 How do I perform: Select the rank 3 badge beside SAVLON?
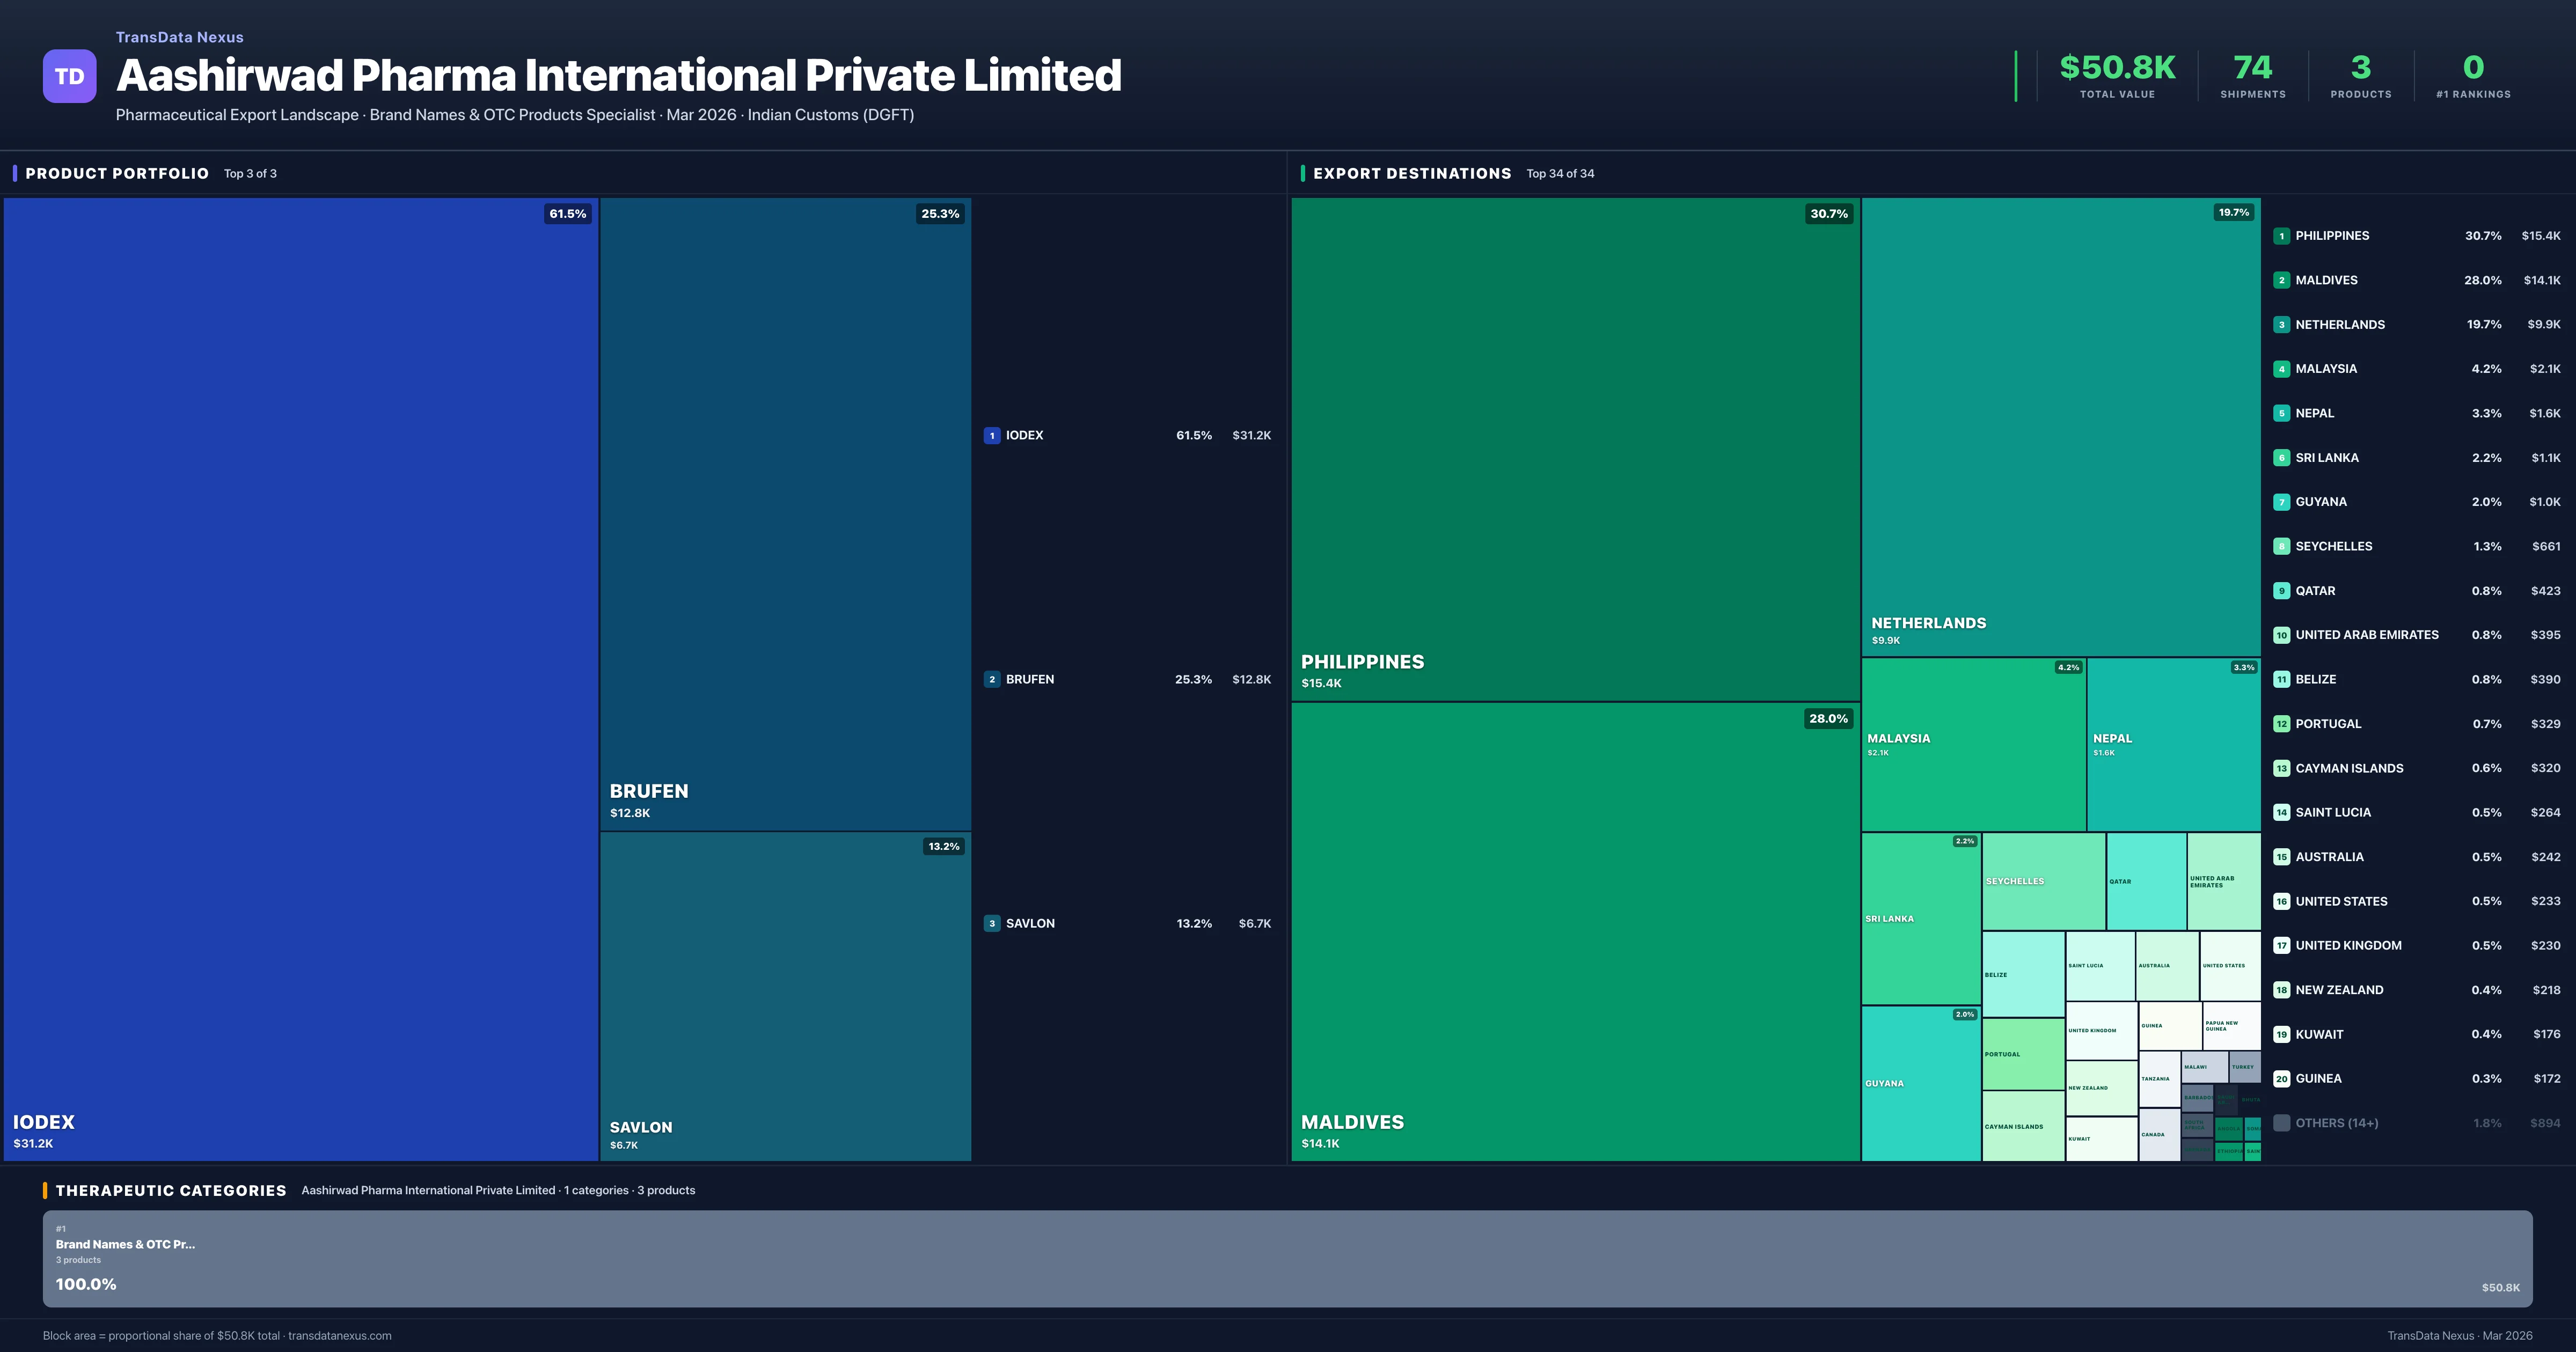(x=992, y=923)
